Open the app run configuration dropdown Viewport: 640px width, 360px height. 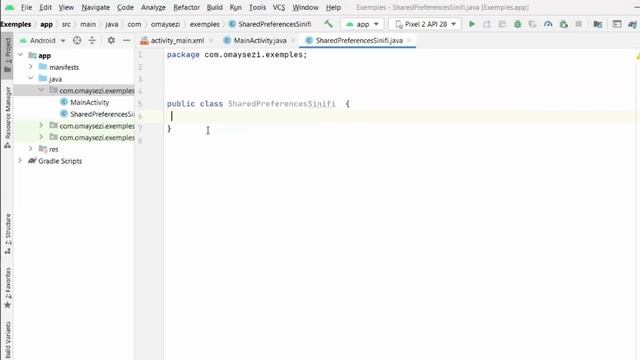point(362,24)
